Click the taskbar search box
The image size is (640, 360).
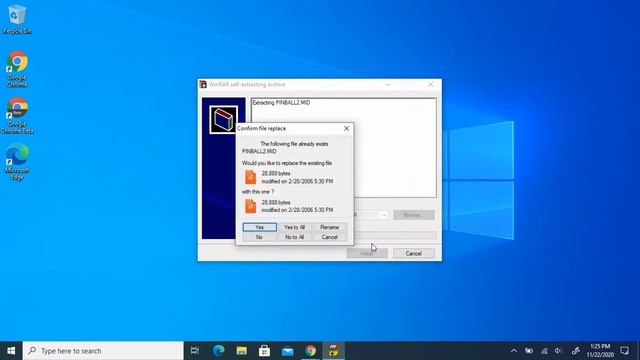103,351
